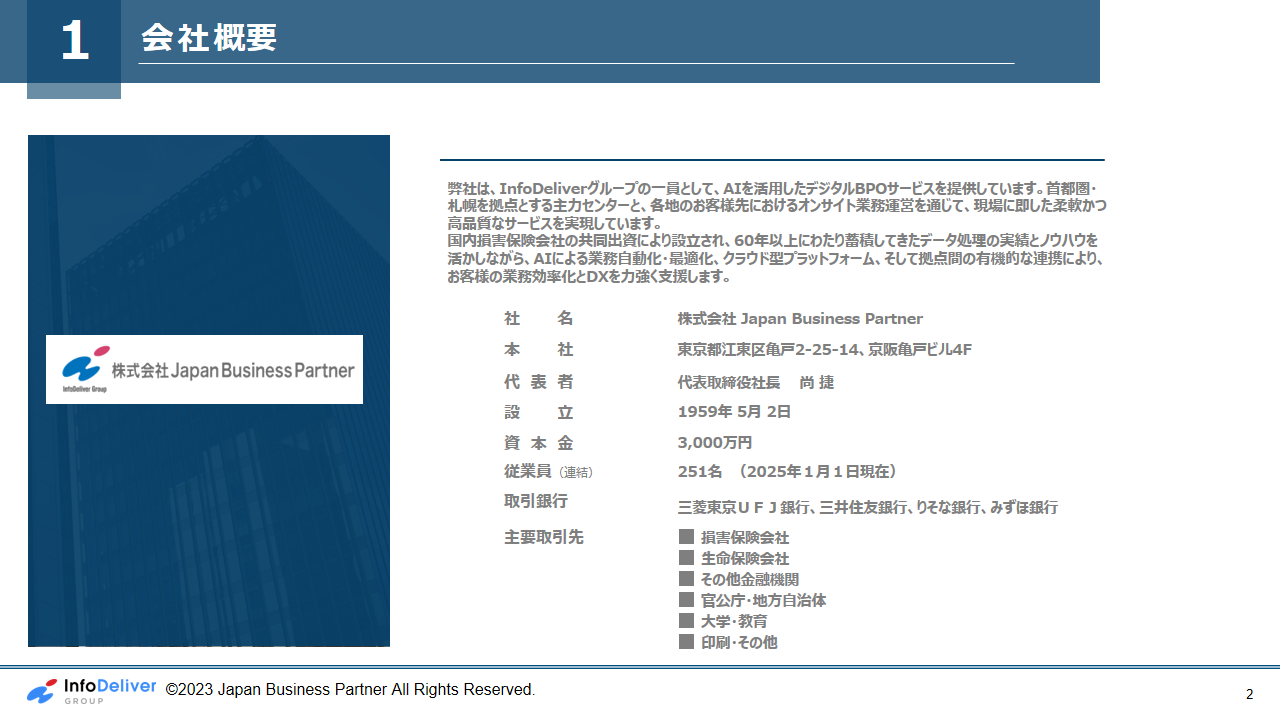Click the company name 株式会社 Japan Business Partner value
Viewport: 1280px width, 720px height.
800,319
